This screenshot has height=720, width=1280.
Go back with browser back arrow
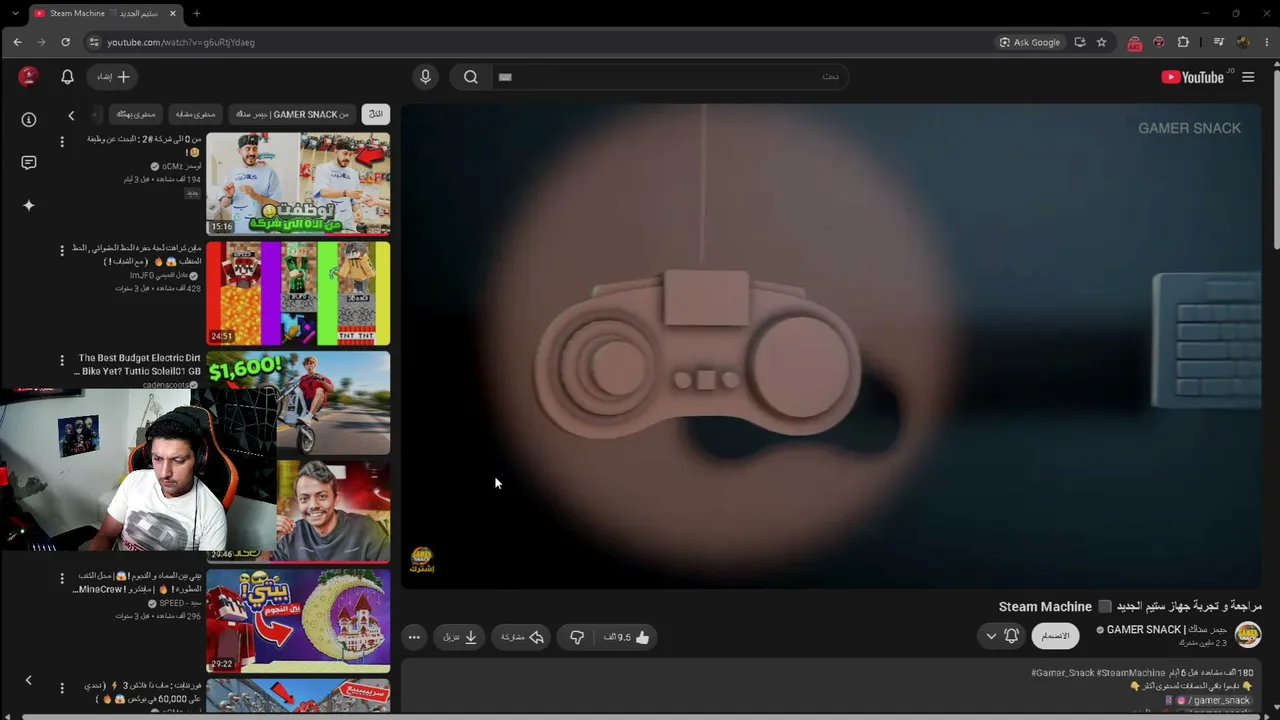pos(17,42)
